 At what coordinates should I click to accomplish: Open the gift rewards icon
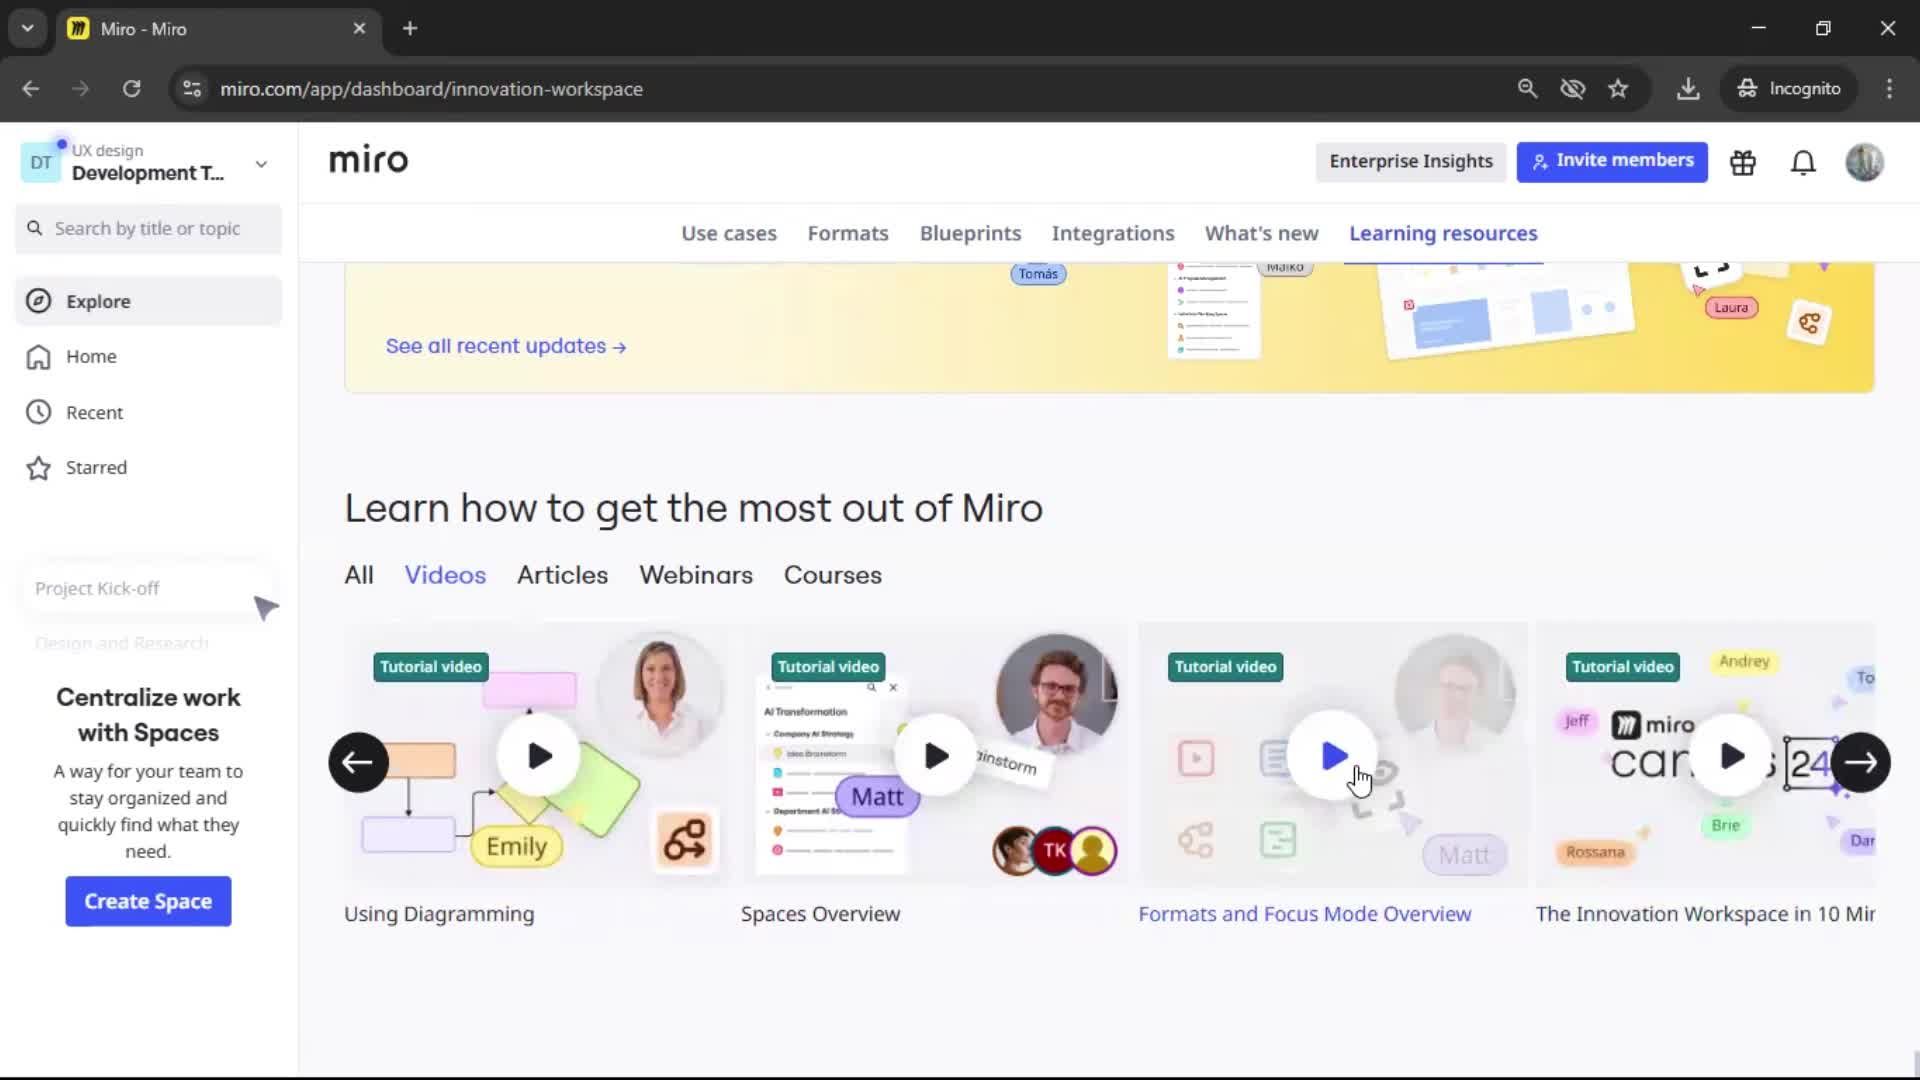point(1743,162)
